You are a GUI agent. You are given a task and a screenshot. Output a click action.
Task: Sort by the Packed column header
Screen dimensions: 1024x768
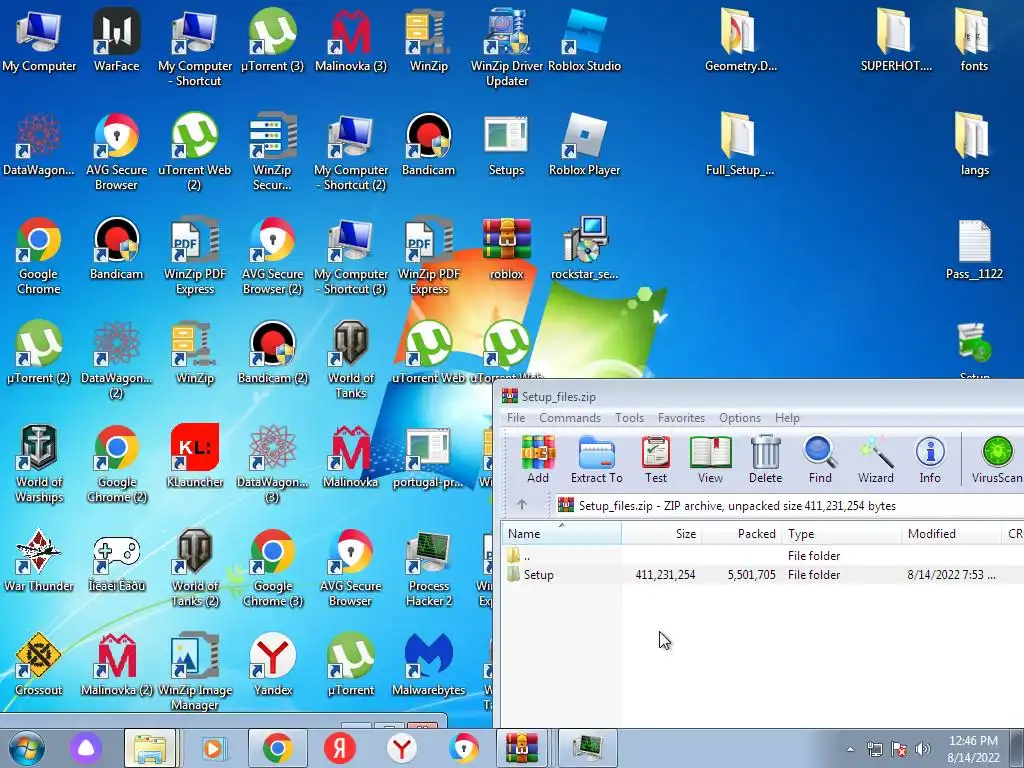point(741,534)
